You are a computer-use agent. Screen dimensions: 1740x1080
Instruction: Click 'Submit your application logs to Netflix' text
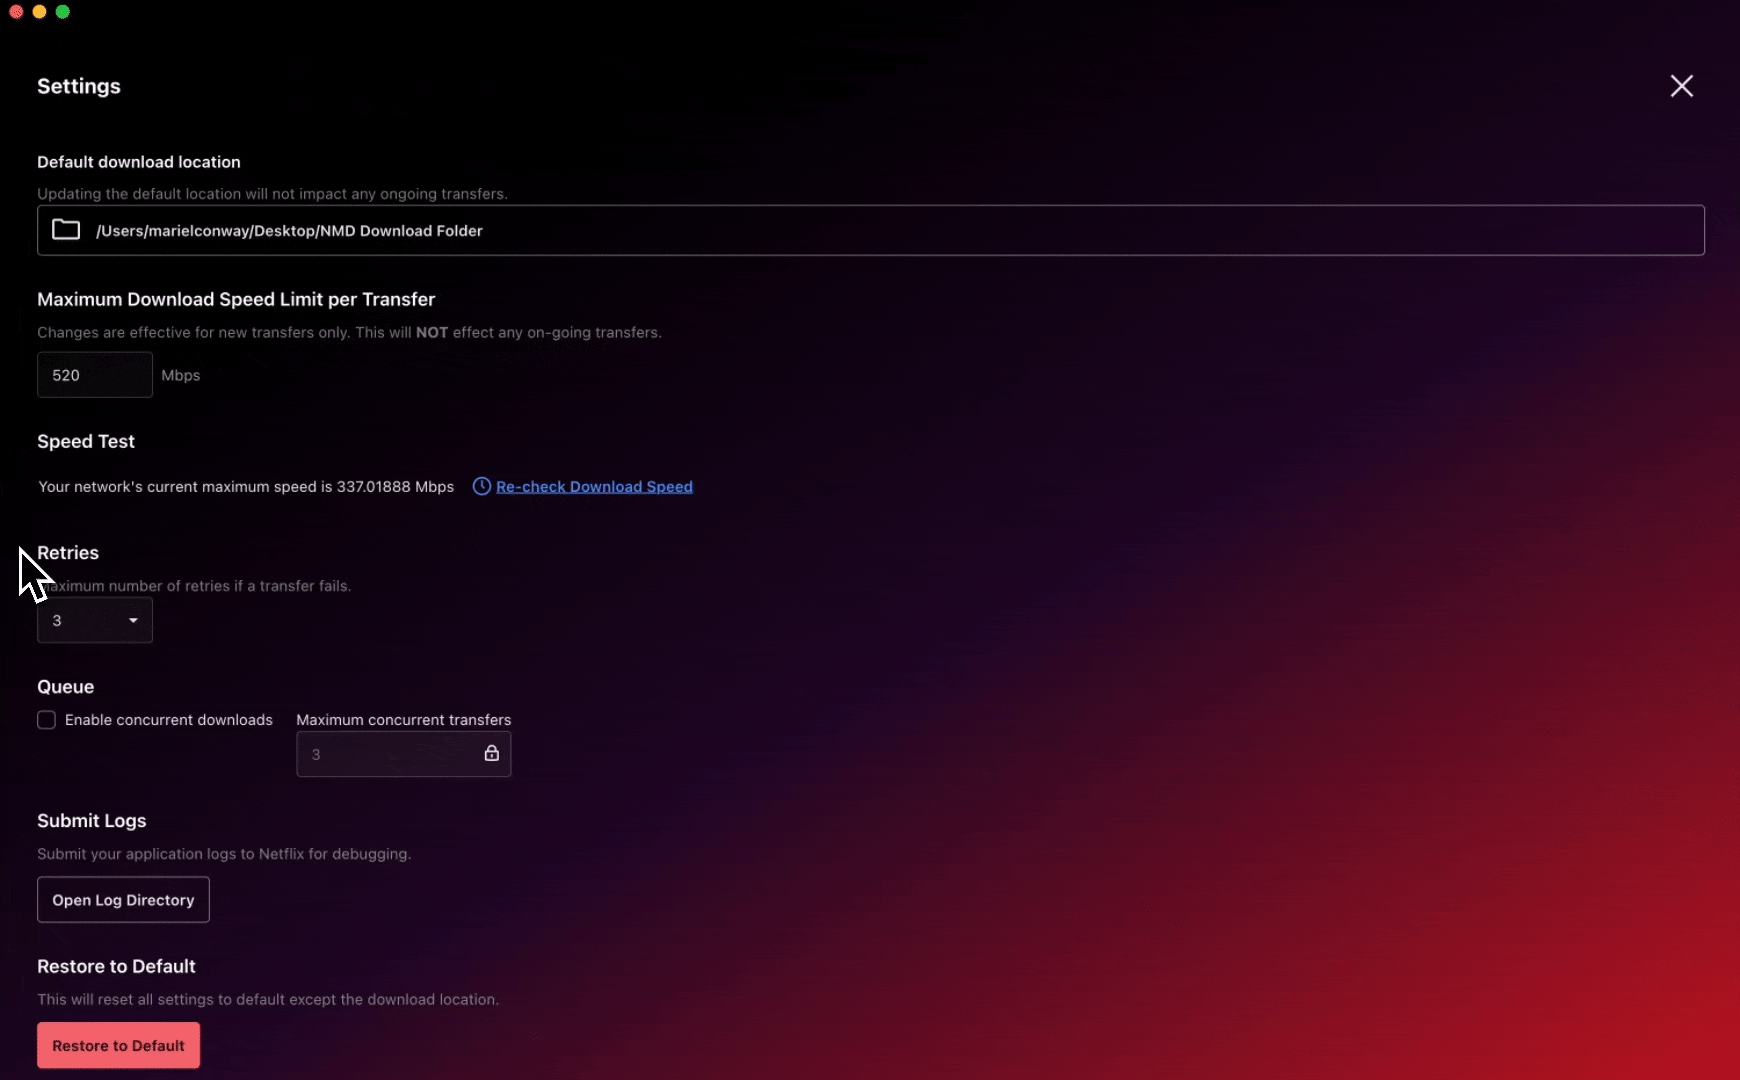pos(224,854)
